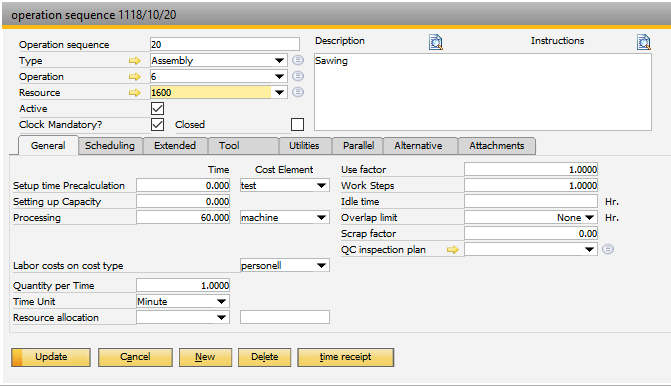
Task: Click the Idle time input field
Action: click(x=531, y=202)
